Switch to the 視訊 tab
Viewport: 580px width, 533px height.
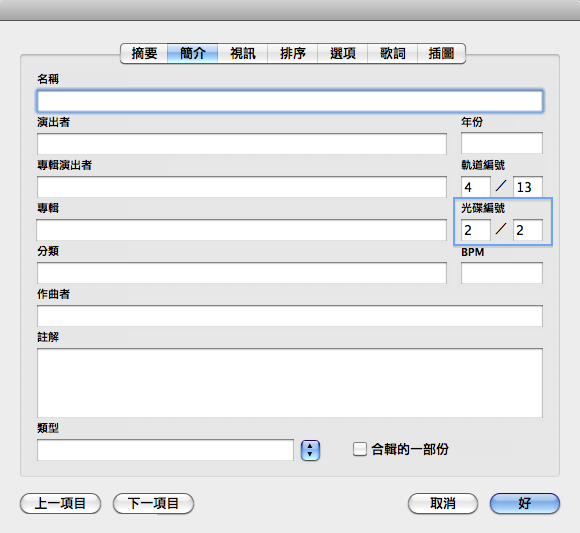coord(243,54)
